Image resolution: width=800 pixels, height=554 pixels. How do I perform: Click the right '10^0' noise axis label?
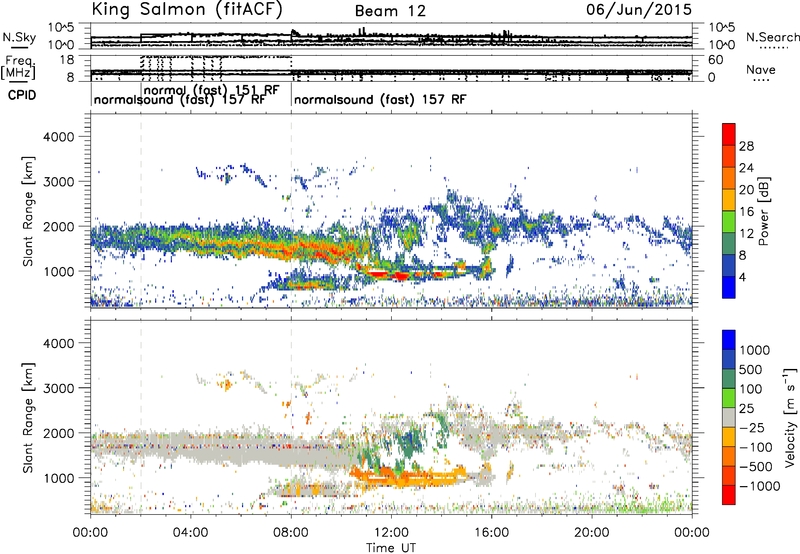coord(721,45)
